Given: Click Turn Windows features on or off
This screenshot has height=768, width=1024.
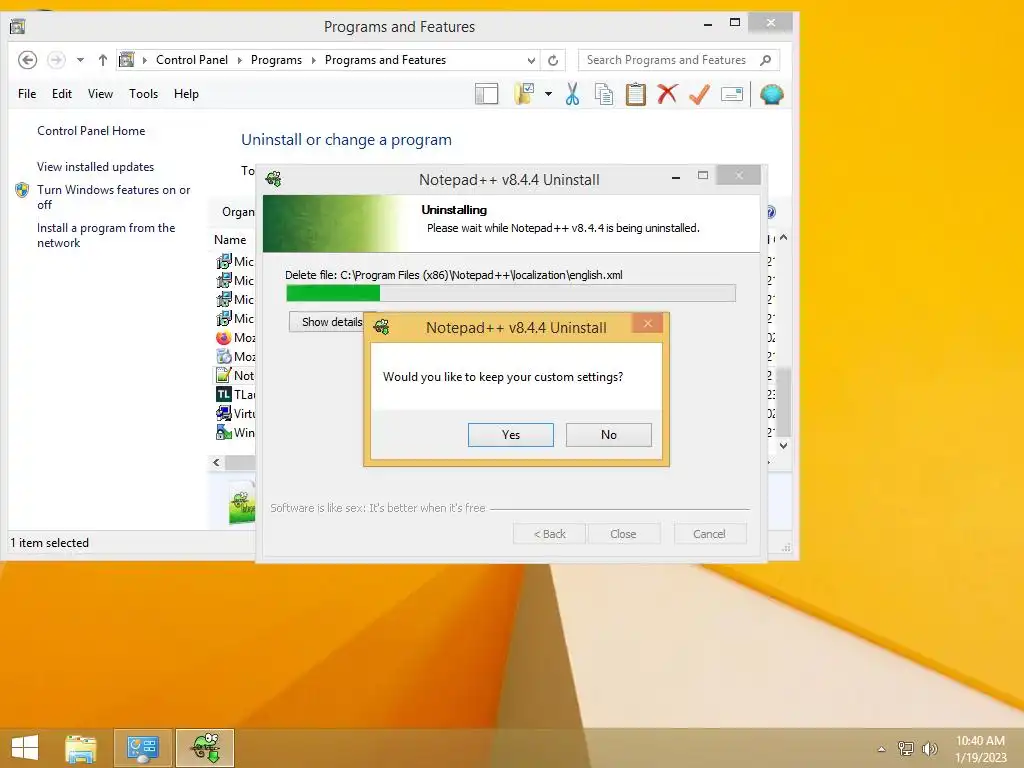Looking at the screenshot, I should click(x=114, y=197).
